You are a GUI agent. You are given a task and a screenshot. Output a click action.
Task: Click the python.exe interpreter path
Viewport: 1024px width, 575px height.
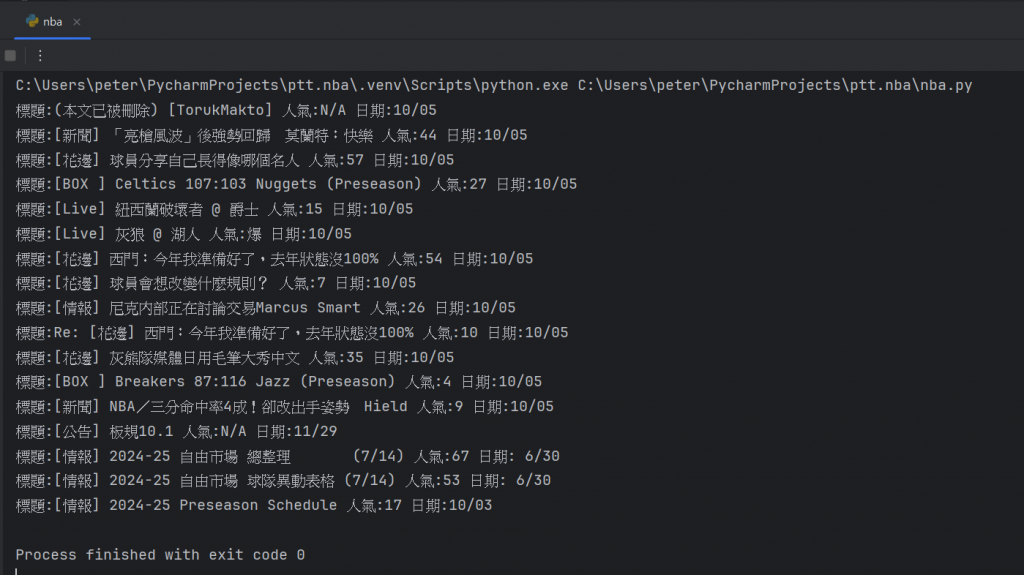pyautogui.click(x=292, y=85)
